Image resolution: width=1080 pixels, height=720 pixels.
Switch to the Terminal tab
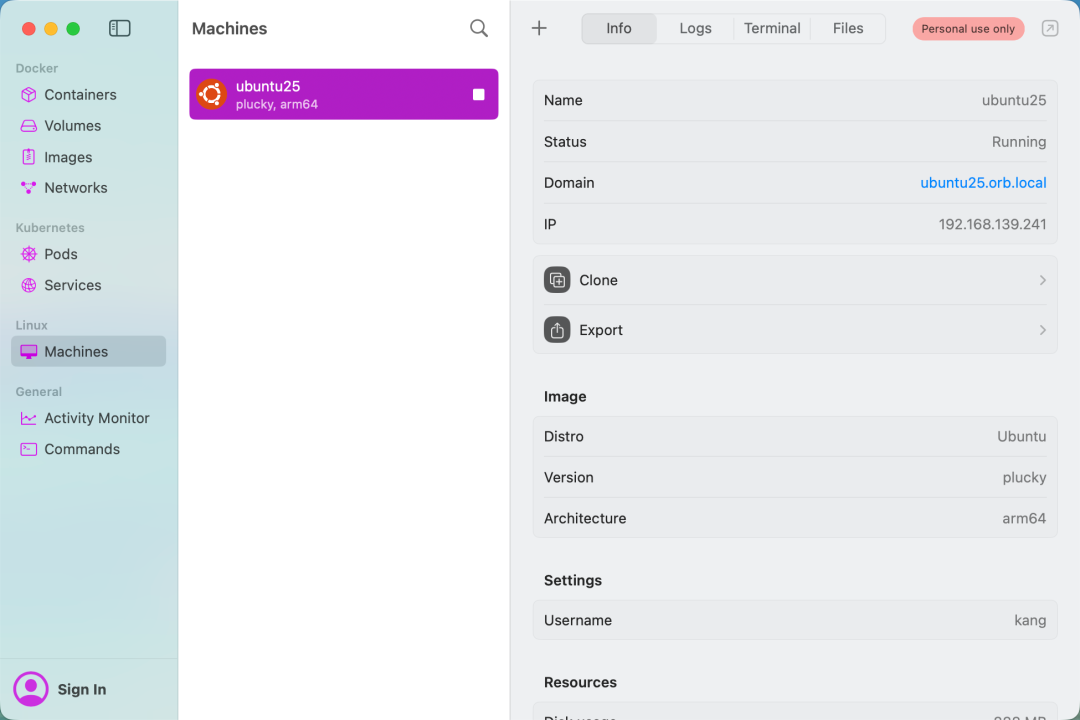[x=772, y=28]
